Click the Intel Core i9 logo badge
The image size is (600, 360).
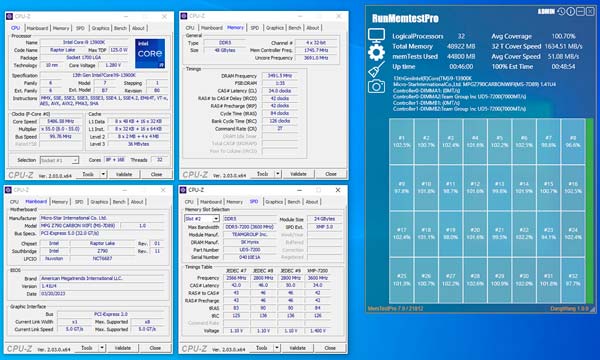click(150, 53)
